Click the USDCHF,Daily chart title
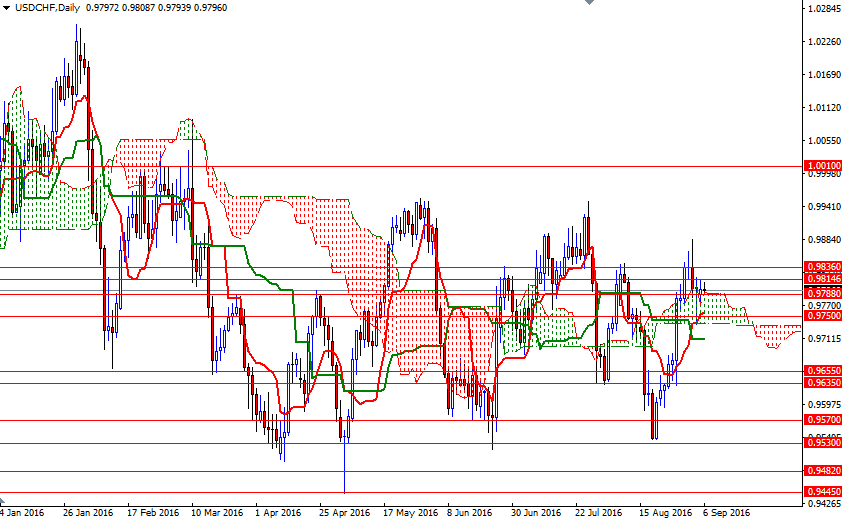 [x=47, y=8]
